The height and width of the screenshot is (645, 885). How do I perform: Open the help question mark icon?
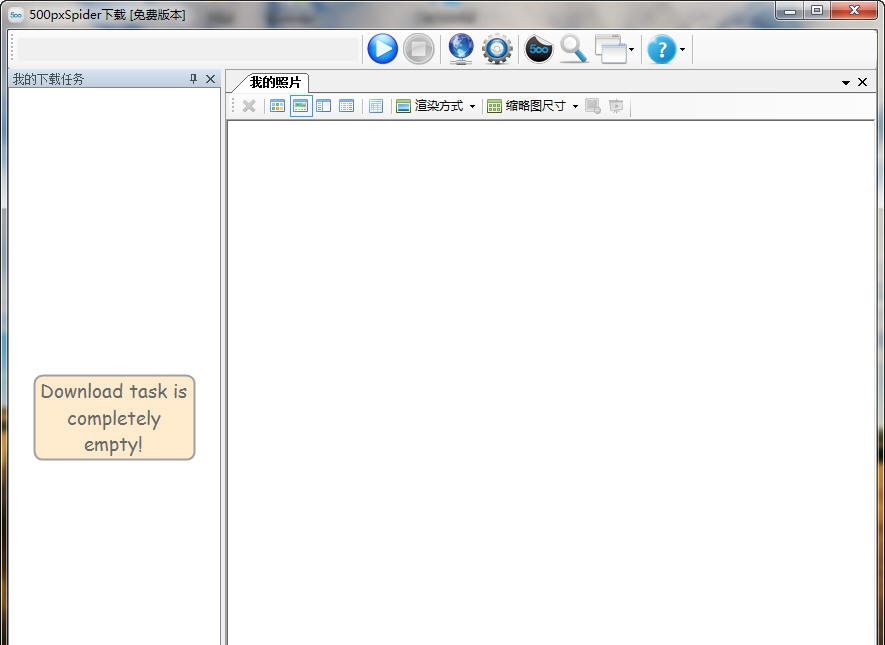tap(661, 48)
